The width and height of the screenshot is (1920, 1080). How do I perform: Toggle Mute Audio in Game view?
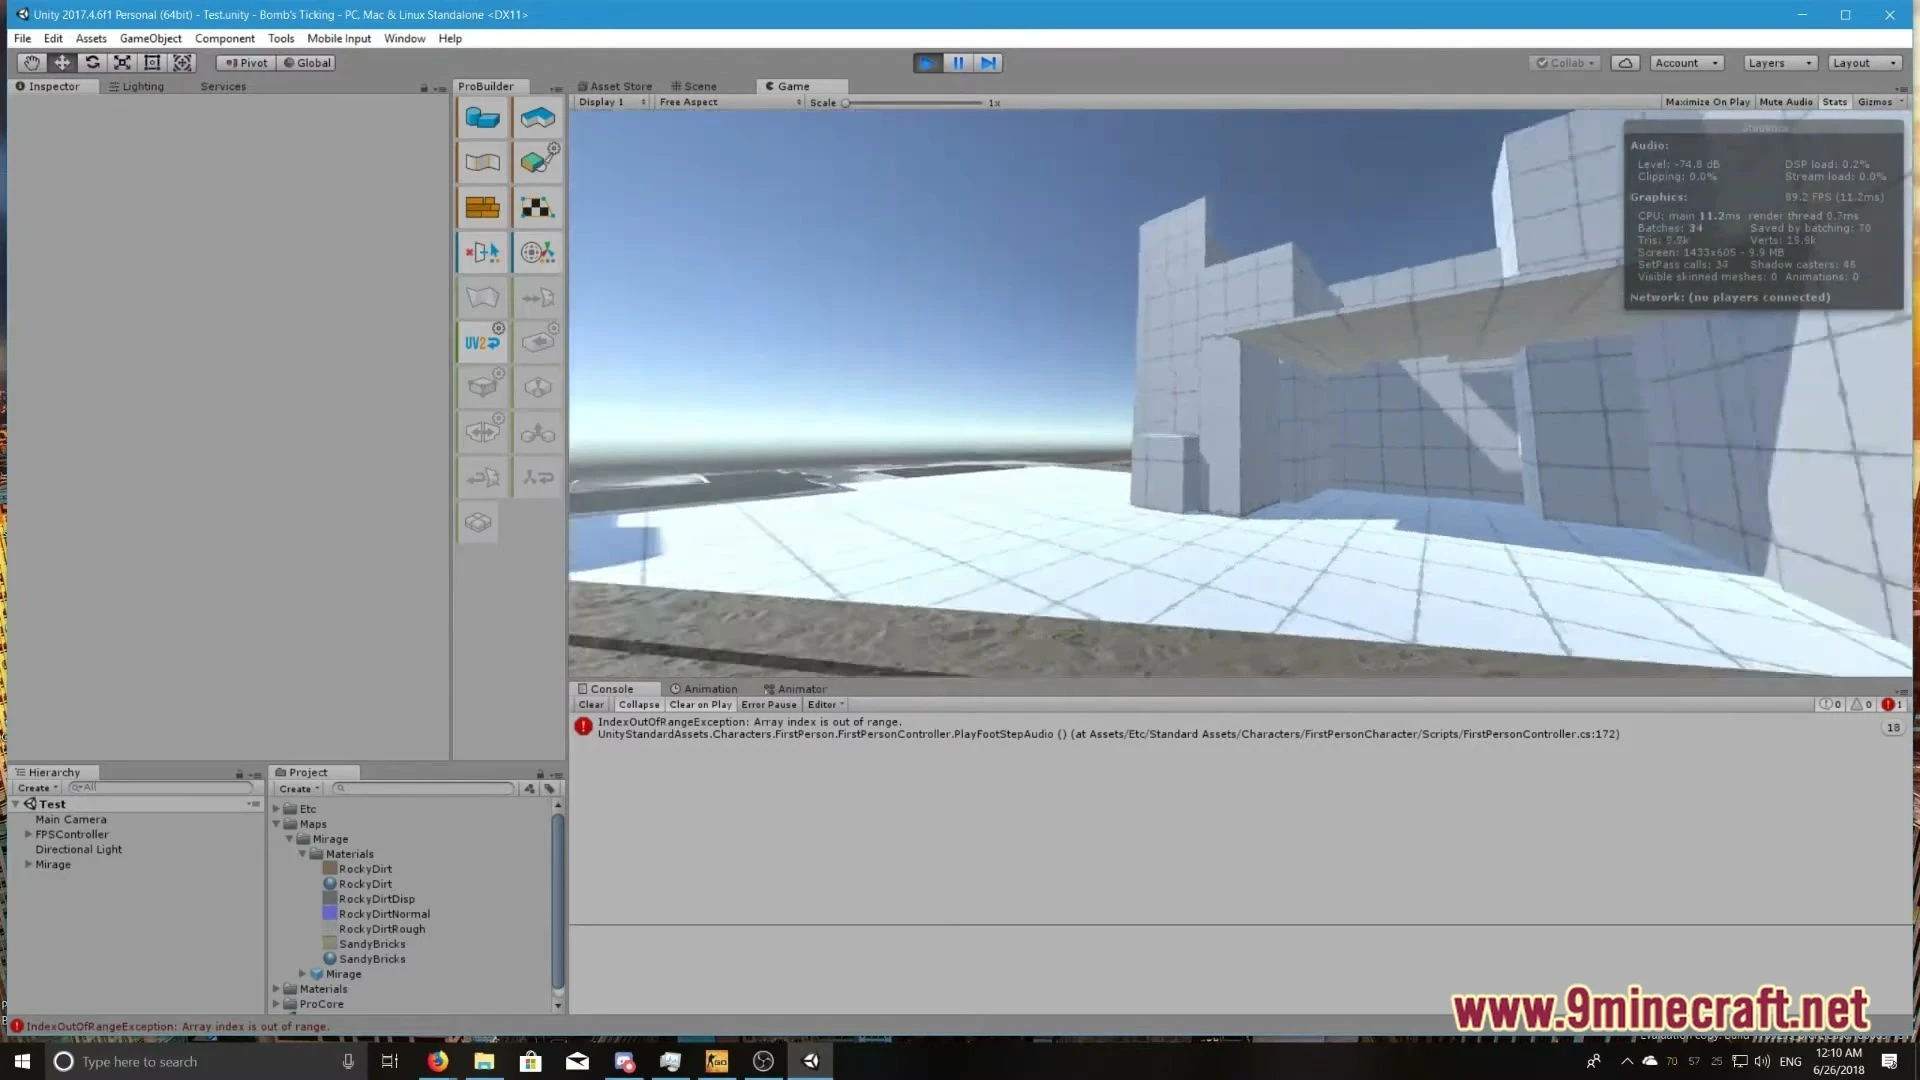click(x=1785, y=102)
